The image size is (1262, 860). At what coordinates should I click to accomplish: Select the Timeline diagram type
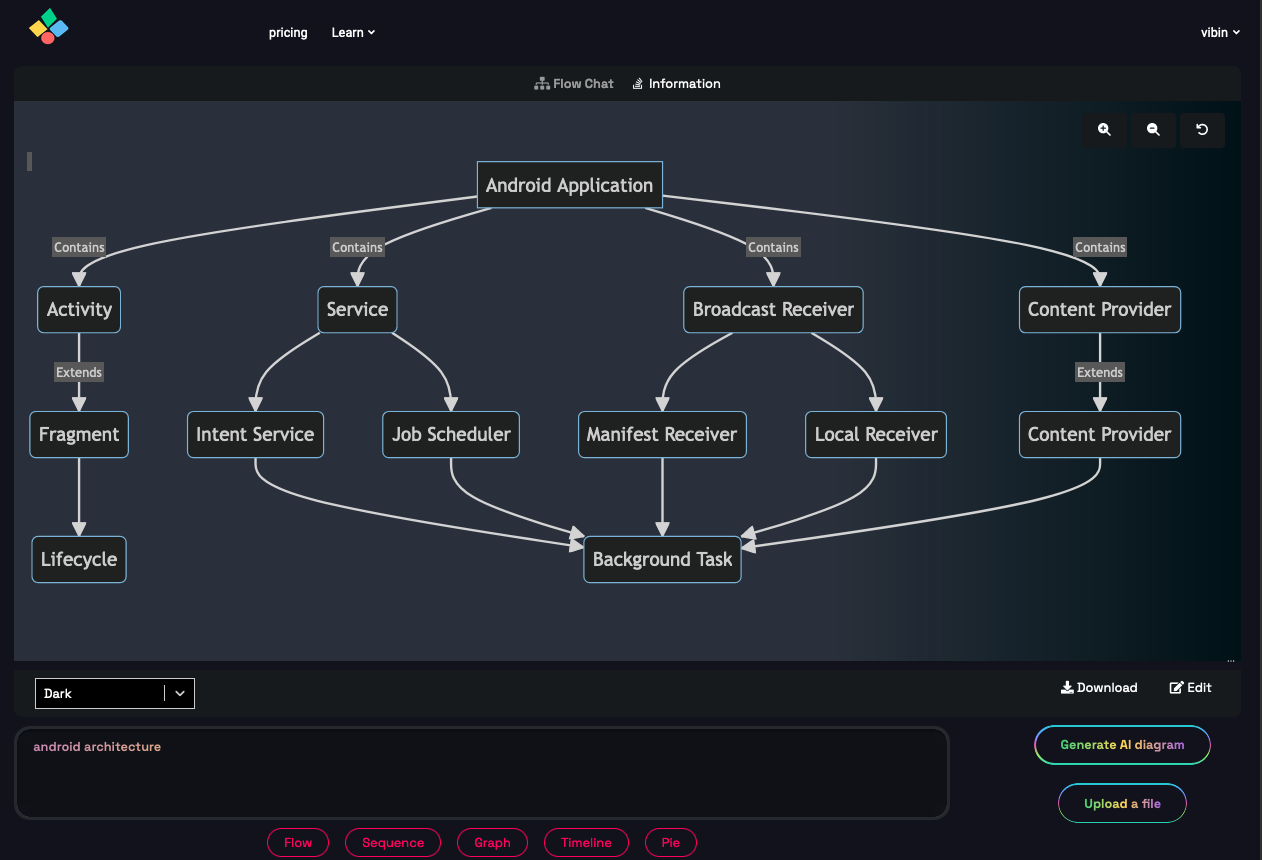coord(586,842)
